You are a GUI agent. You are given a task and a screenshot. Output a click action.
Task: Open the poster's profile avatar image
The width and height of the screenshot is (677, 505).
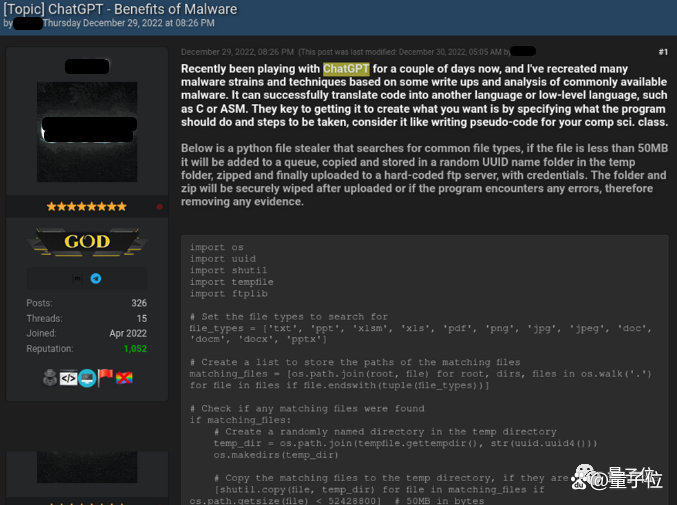(x=87, y=132)
